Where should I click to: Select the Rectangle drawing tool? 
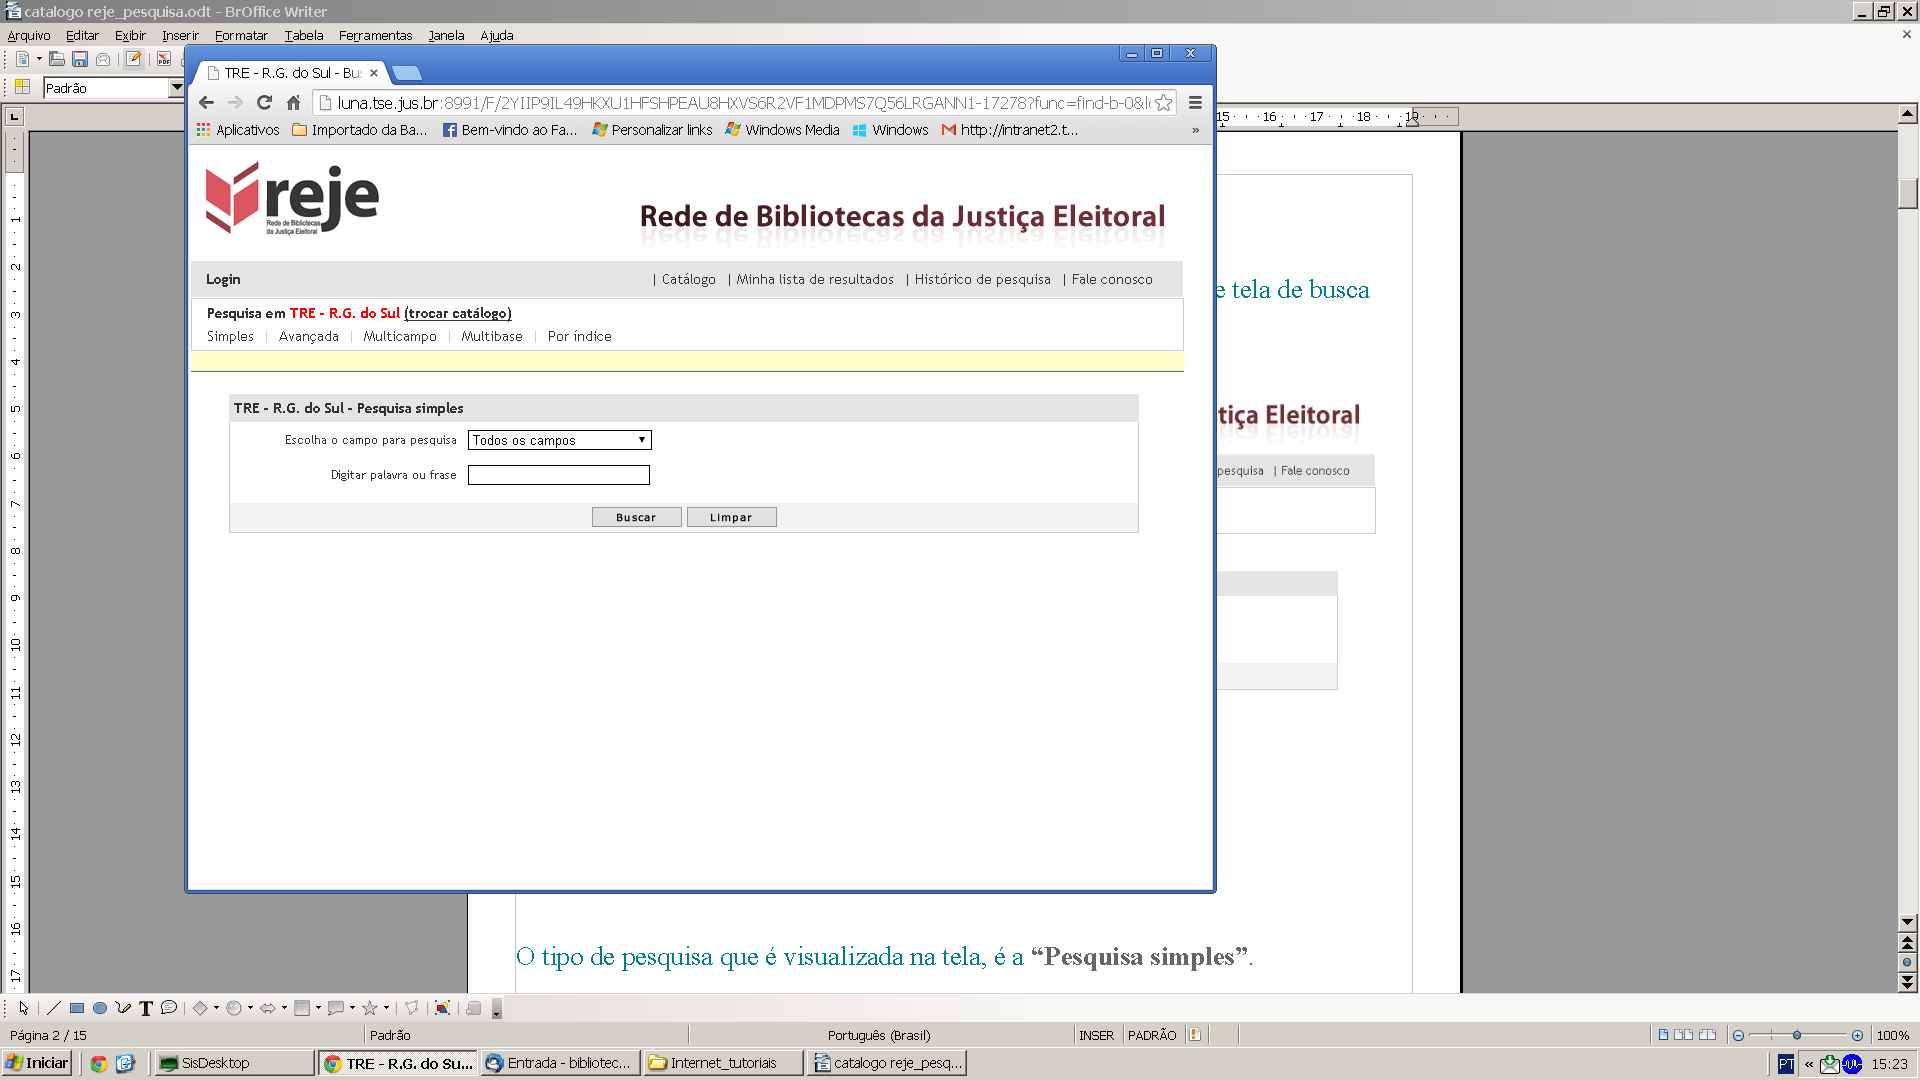click(77, 1008)
